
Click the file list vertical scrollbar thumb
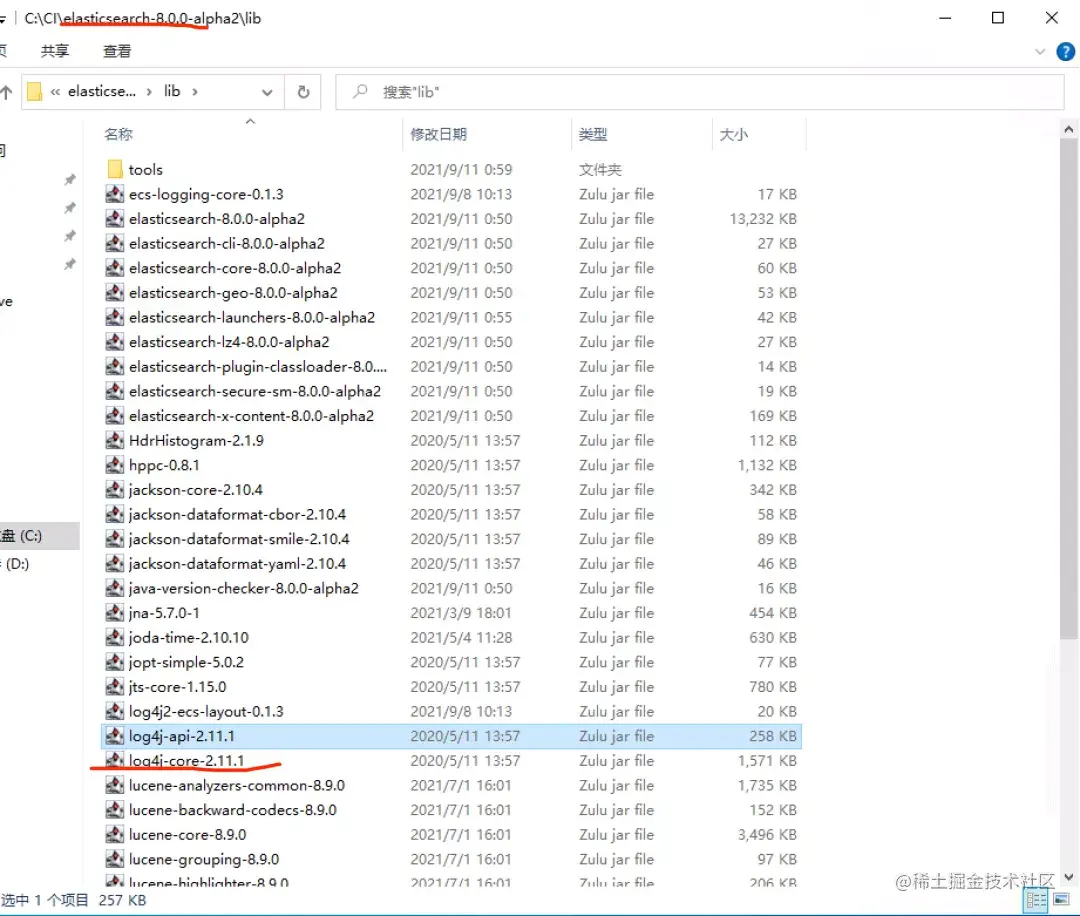click(x=1068, y=390)
